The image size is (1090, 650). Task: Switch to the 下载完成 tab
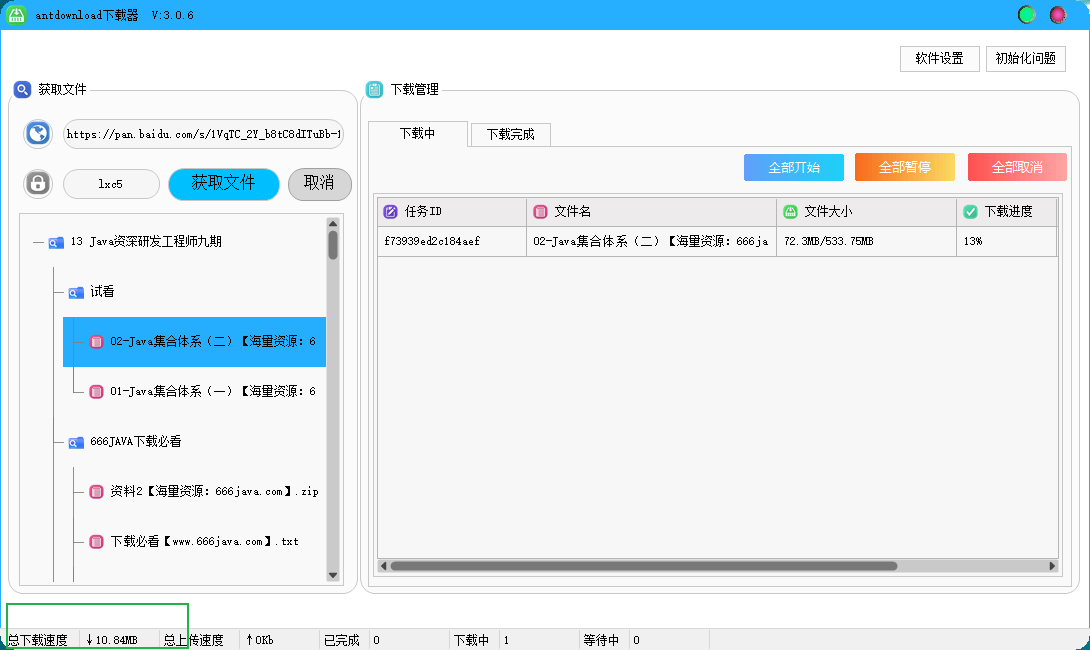(x=510, y=134)
